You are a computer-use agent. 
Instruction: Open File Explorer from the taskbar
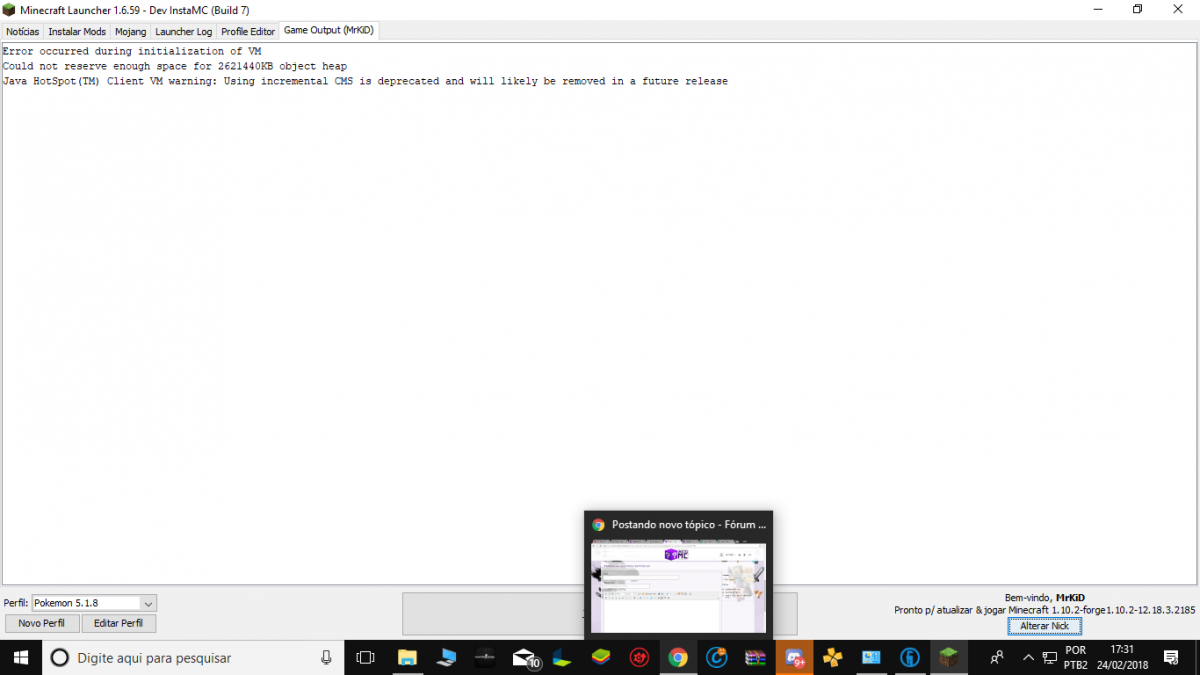click(407, 657)
